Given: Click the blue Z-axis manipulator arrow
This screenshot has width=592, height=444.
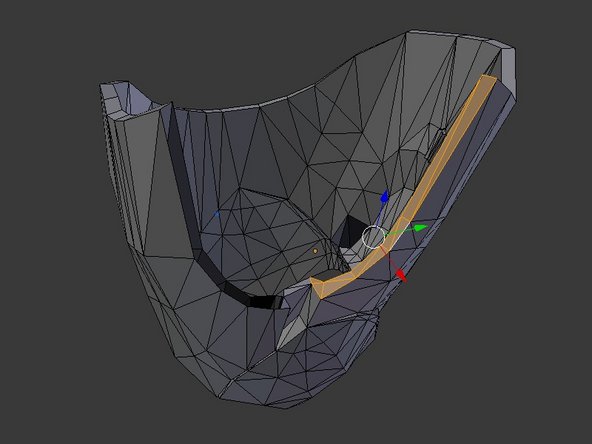Looking at the screenshot, I should [385, 197].
